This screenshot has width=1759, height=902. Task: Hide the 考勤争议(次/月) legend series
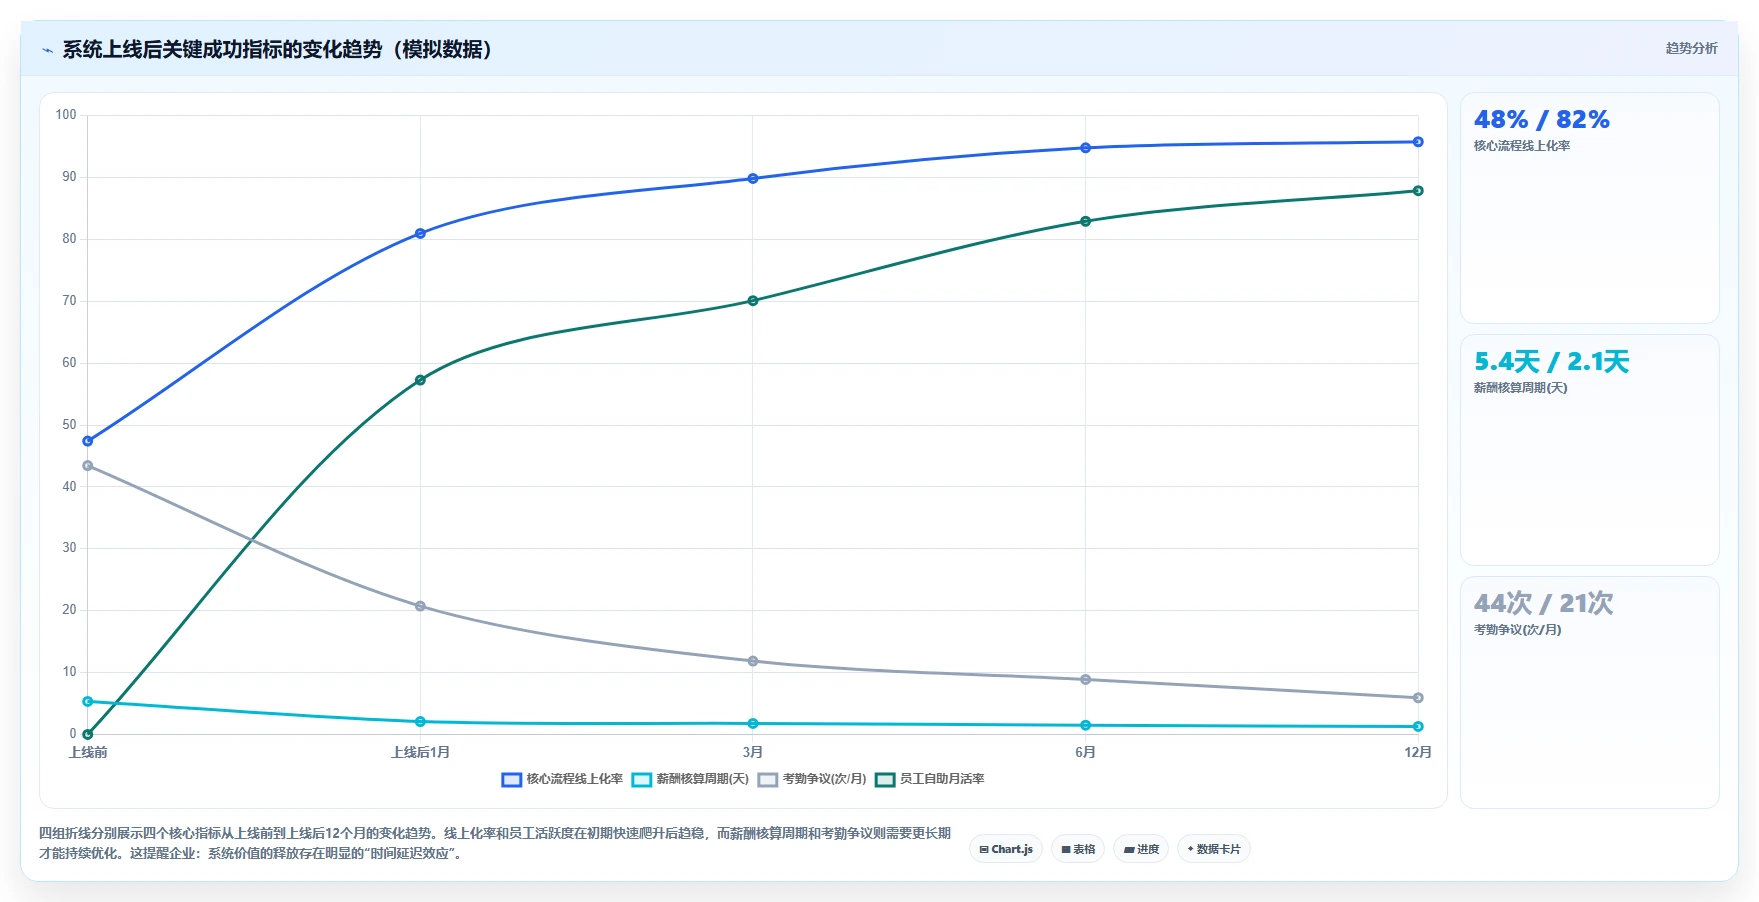(x=812, y=779)
